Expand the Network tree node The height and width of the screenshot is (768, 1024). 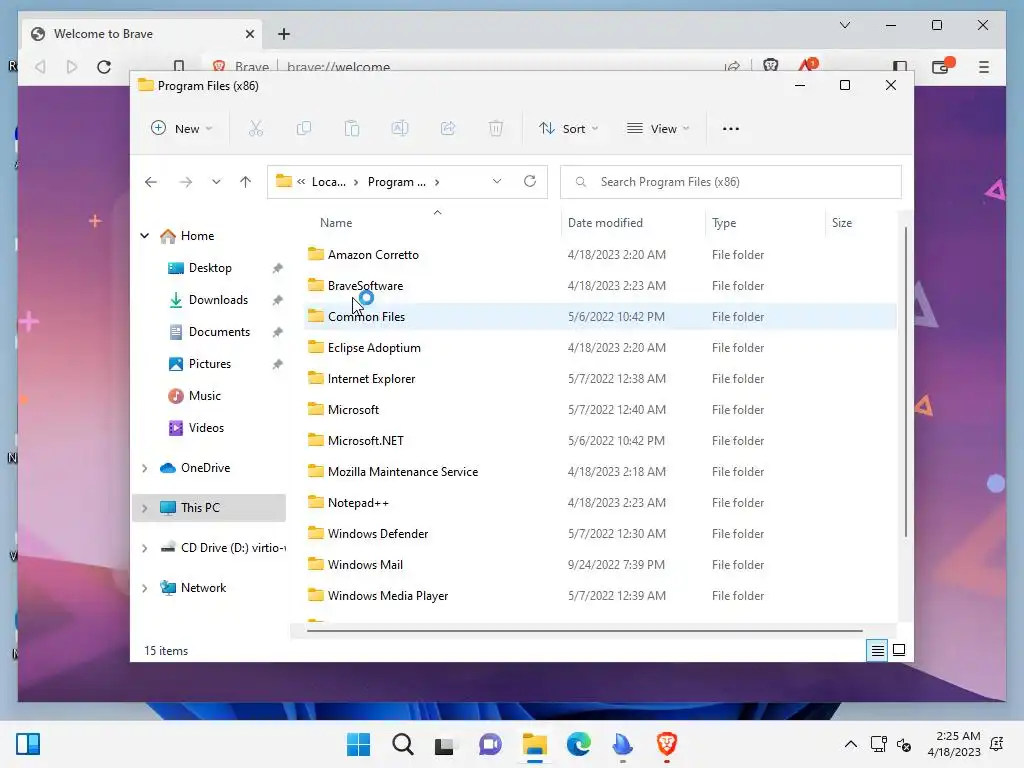[144, 588]
